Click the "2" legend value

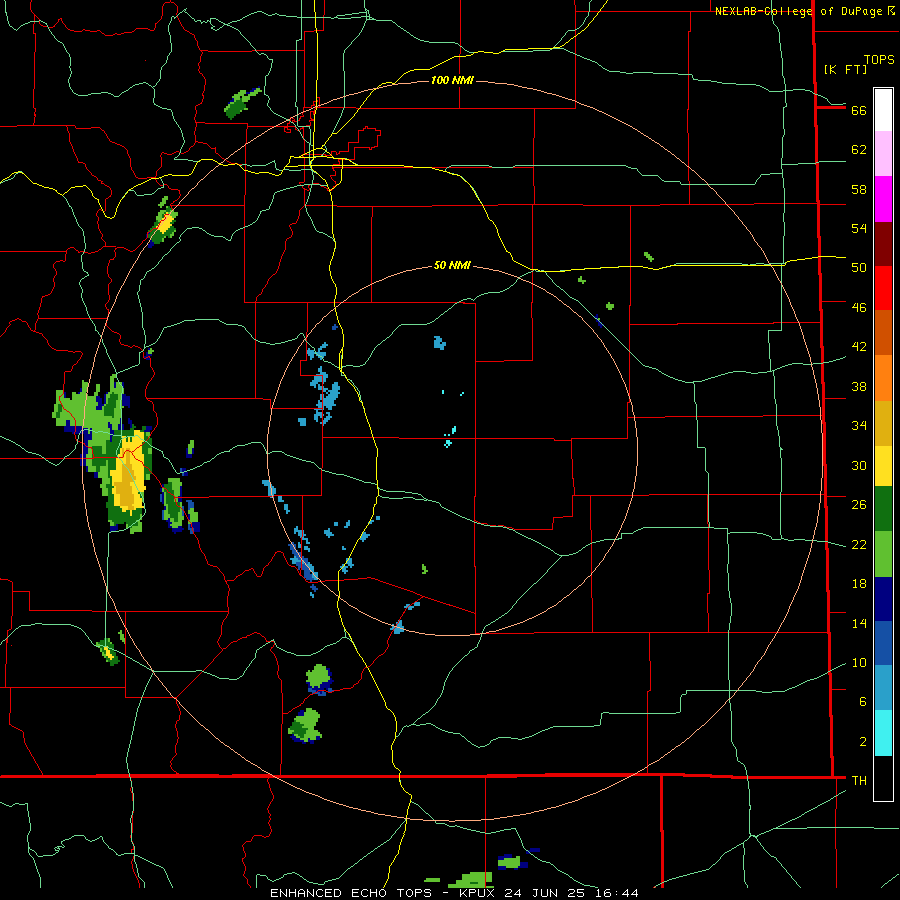click(x=863, y=742)
